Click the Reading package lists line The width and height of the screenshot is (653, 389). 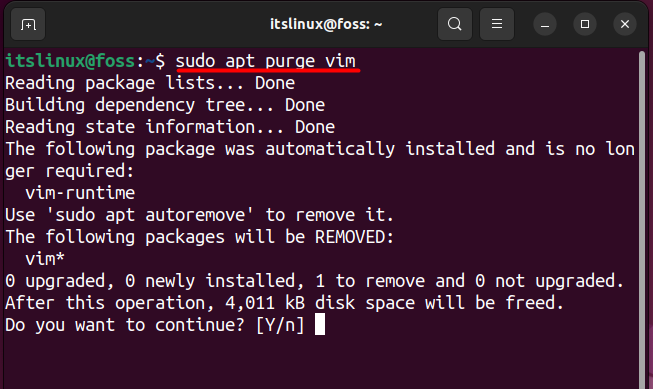pyautogui.click(x=150, y=83)
